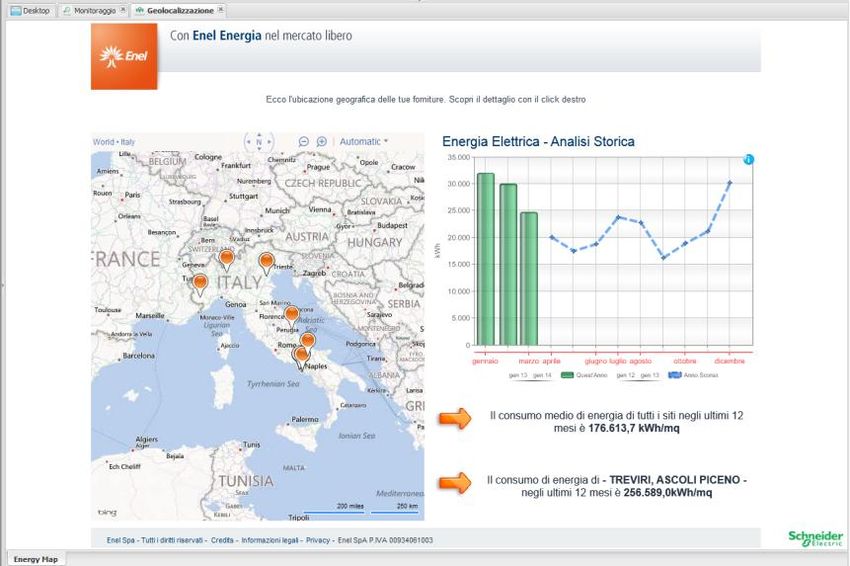Close the Geolocalizzazione tab
The height and width of the screenshot is (566, 850).
pyautogui.click(x=221, y=10)
